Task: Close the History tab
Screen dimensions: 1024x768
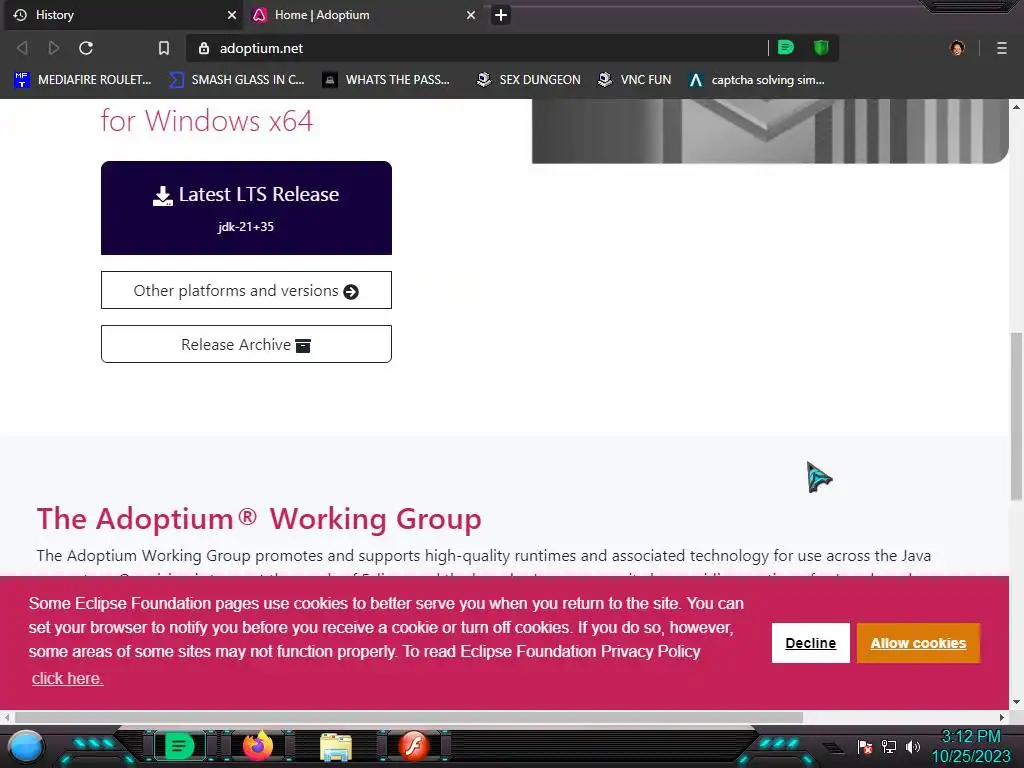Action: tap(232, 15)
